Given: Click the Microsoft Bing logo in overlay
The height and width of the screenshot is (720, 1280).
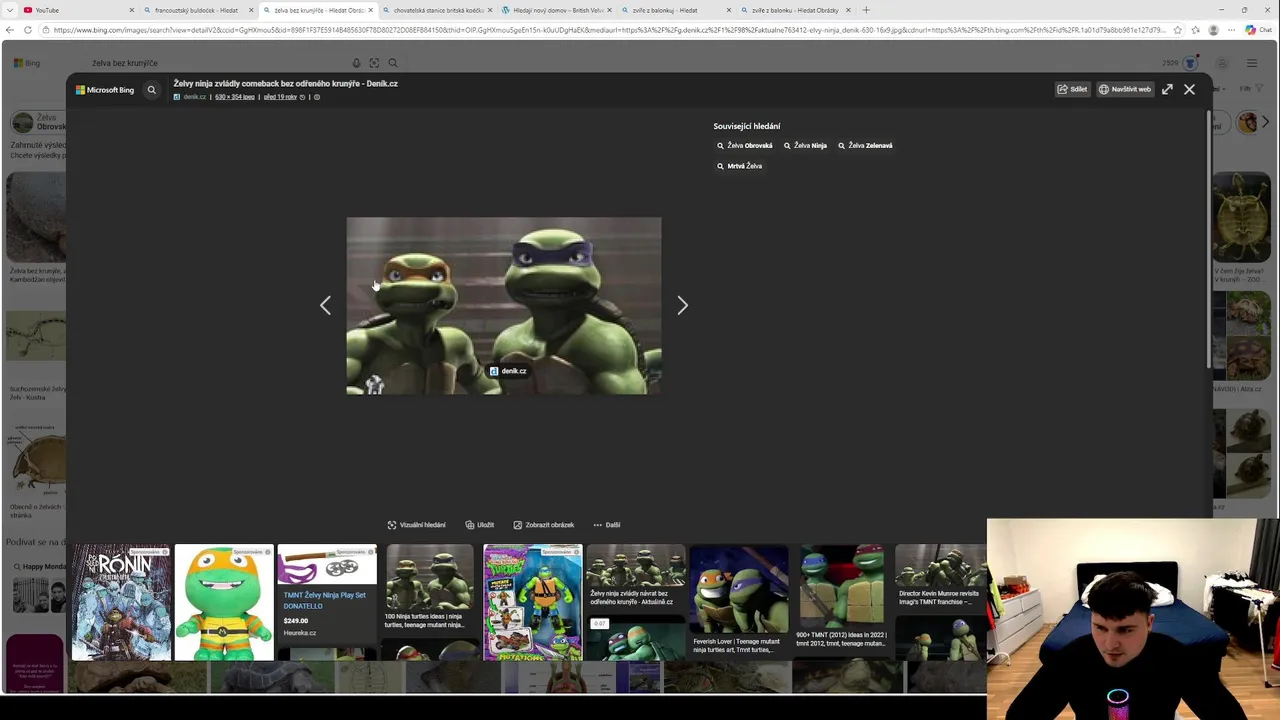Looking at the screenshot, I should pos(105,90).
